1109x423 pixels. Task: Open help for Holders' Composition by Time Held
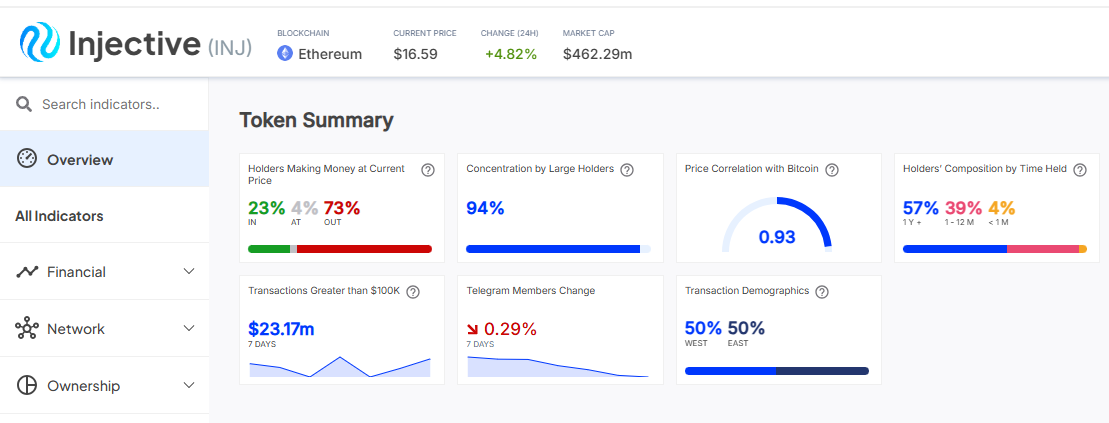pos(1079,170)
